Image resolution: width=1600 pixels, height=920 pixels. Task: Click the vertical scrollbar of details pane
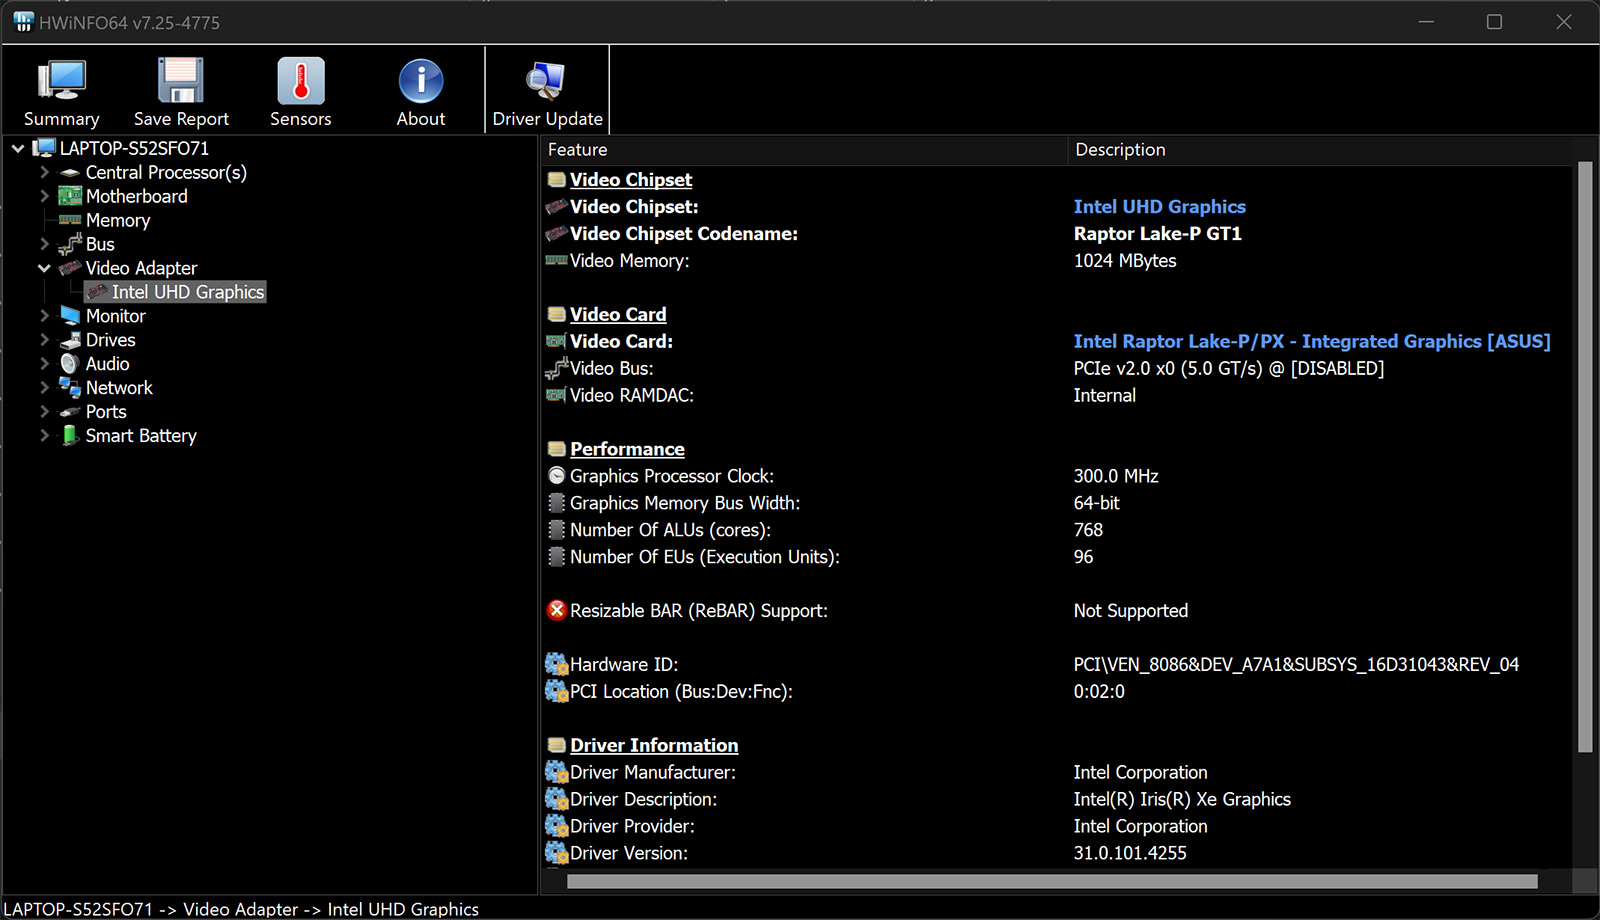pos(1584,458)
